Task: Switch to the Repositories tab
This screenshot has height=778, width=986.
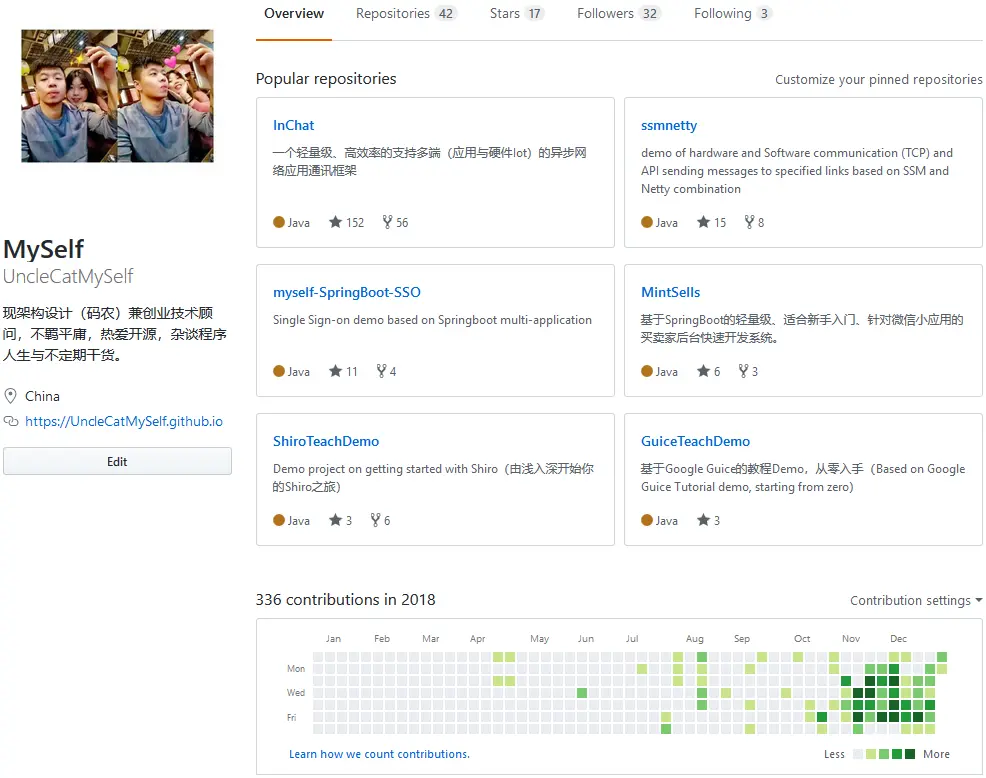Action: (x=406, y=14)
